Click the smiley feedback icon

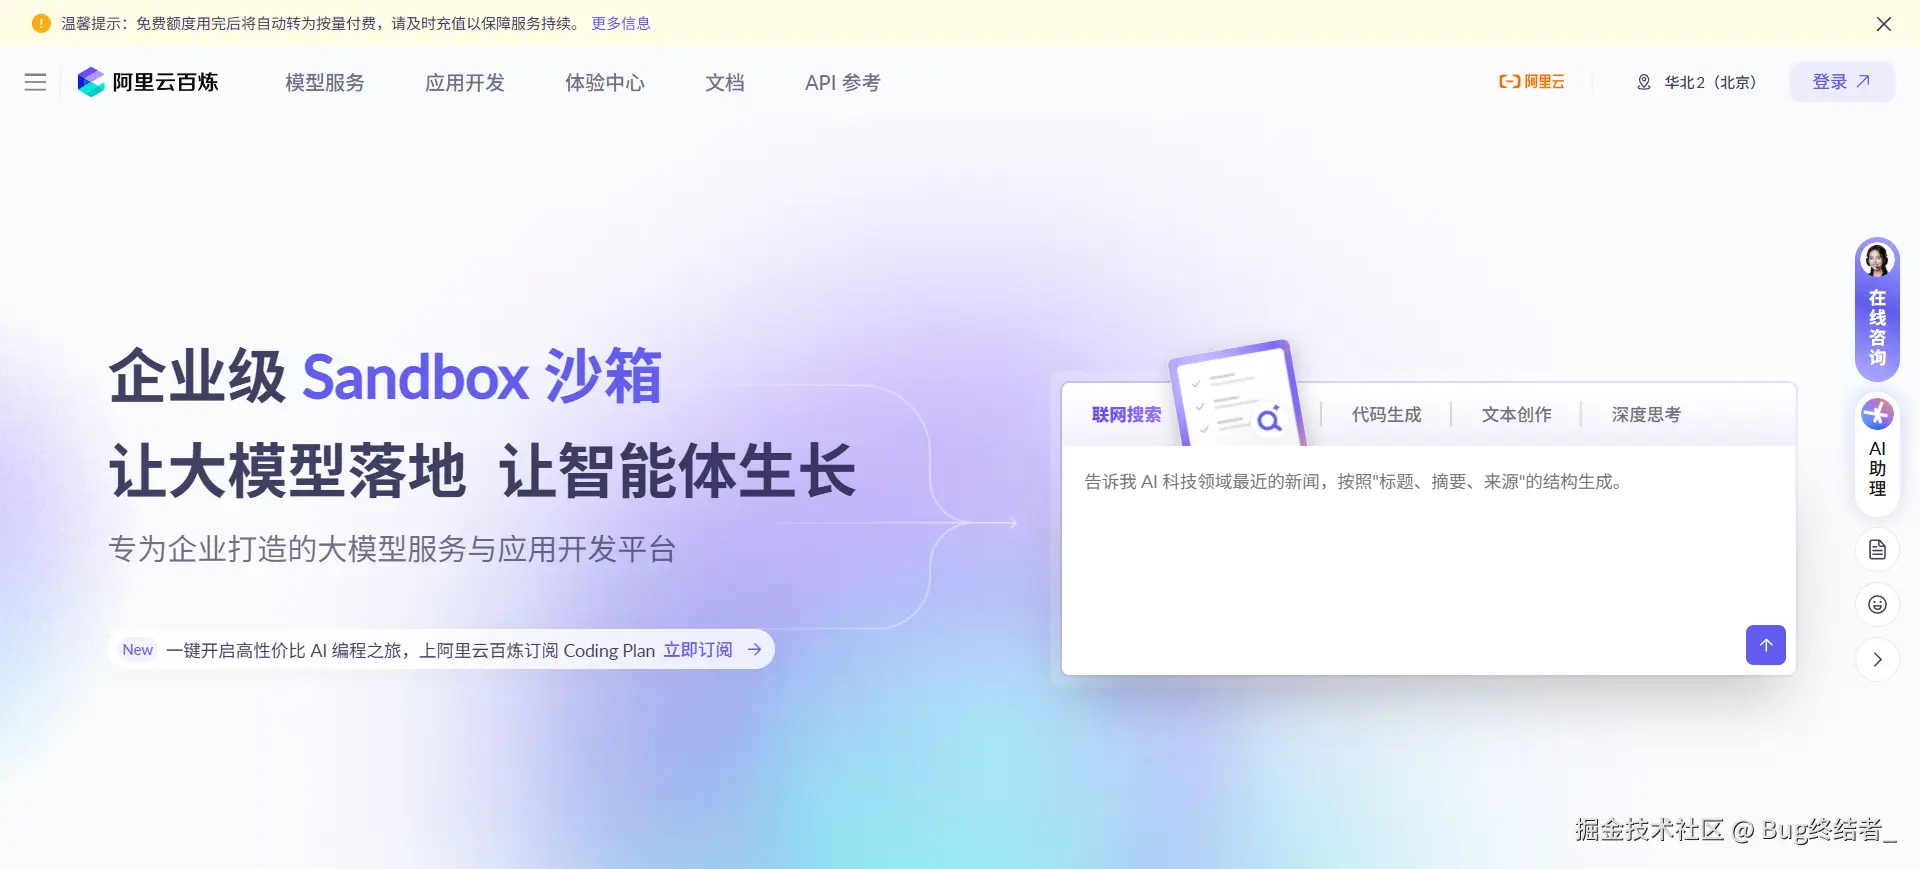tap(1877, 605)
